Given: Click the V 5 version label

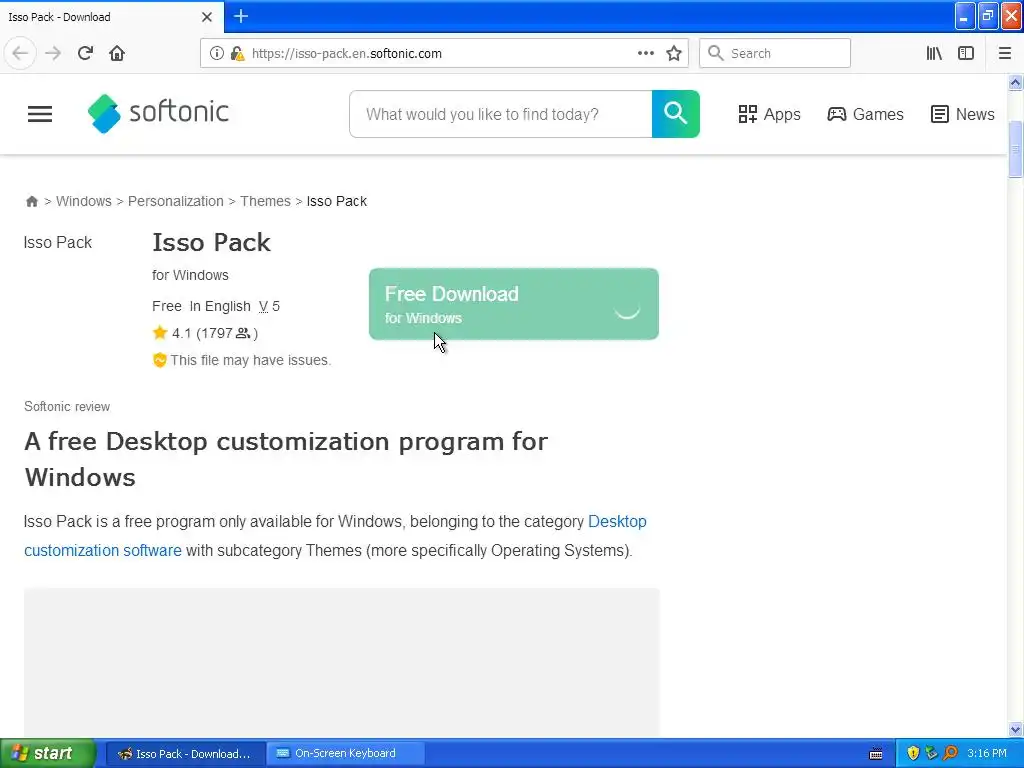Looking at the screenshot, I should 269,306.
